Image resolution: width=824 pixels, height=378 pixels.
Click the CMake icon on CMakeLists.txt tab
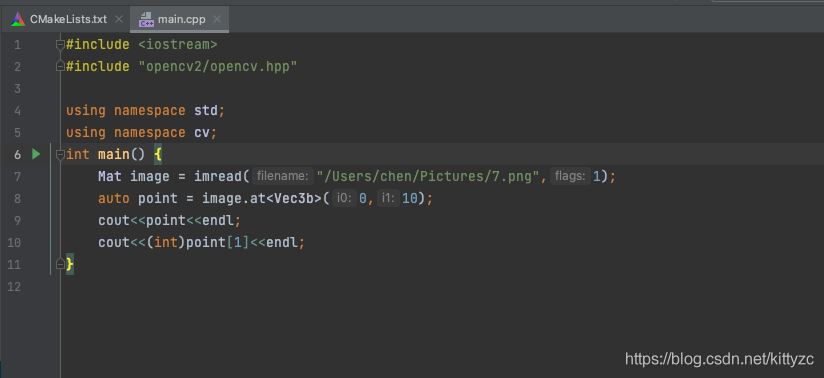point(18,19)
